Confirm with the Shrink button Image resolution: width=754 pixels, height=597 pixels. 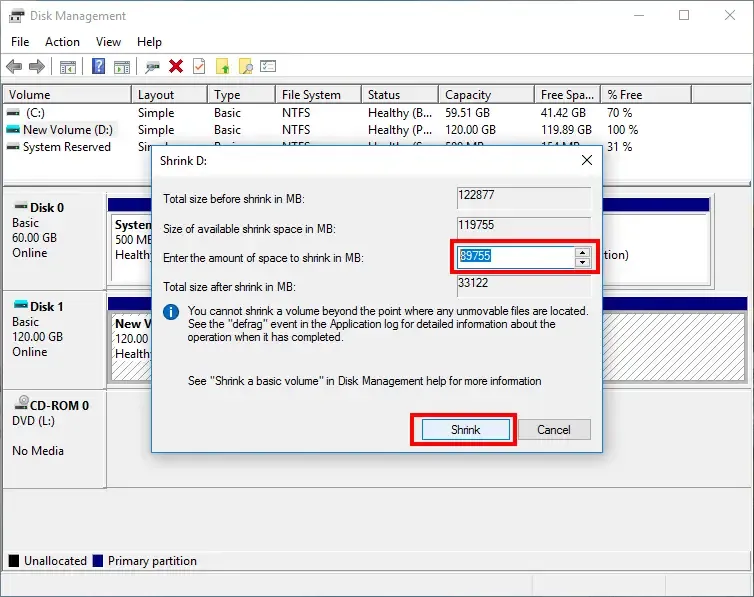(x=465, y=429)
